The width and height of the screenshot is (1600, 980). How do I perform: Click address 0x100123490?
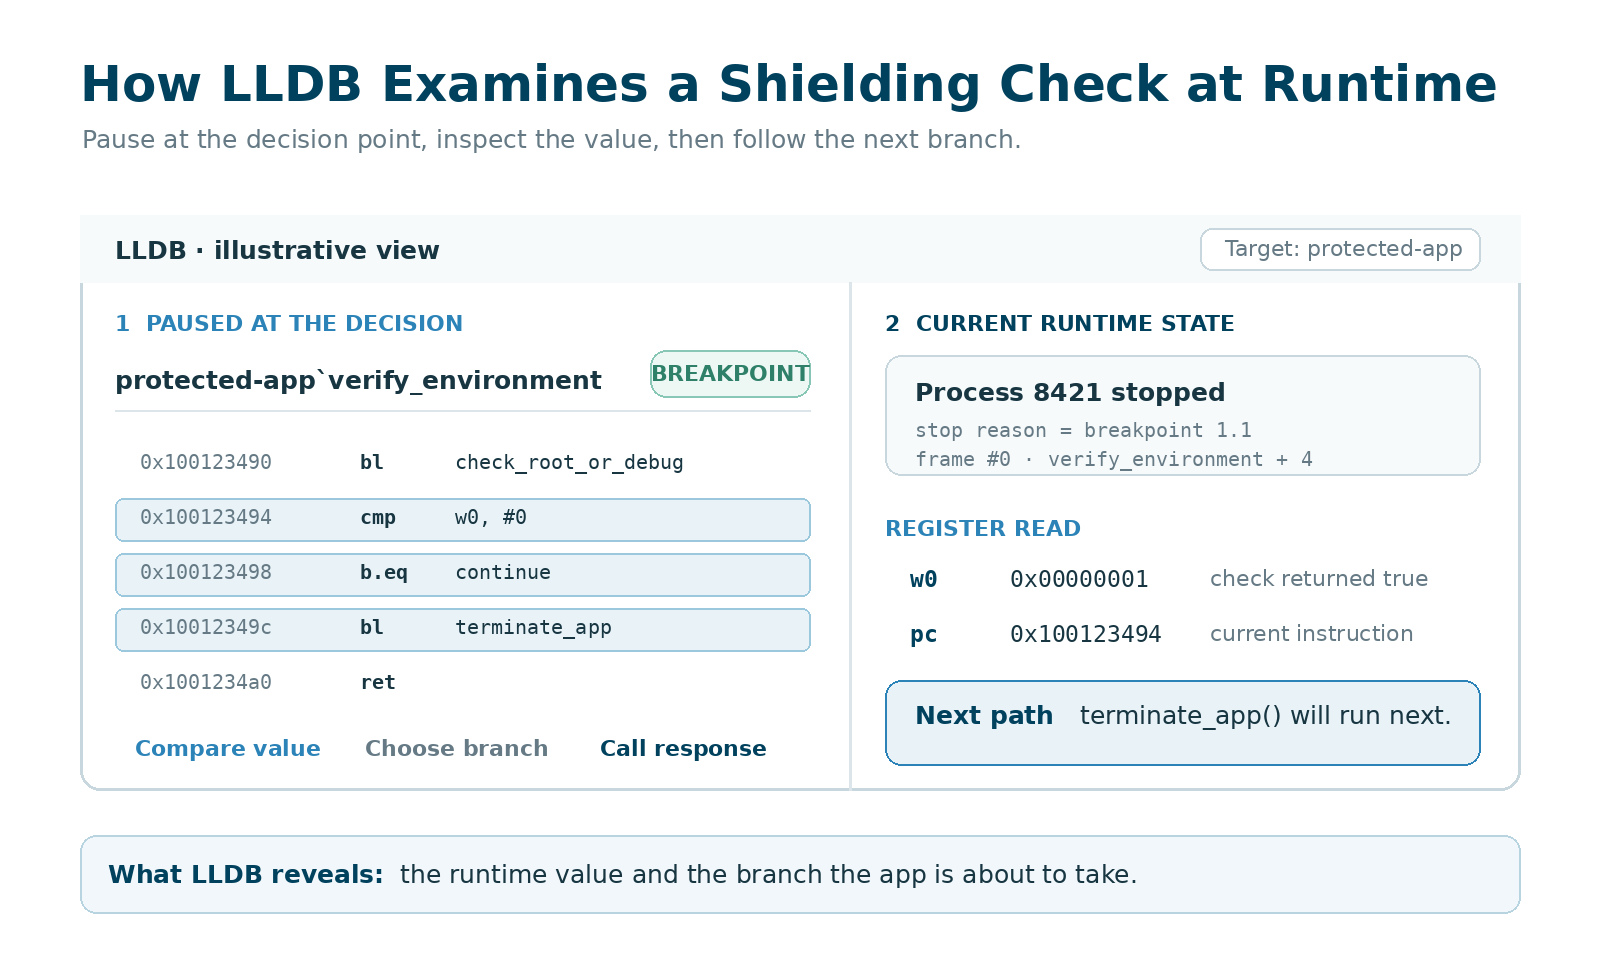pyautogui.click(x=206, y=462)
